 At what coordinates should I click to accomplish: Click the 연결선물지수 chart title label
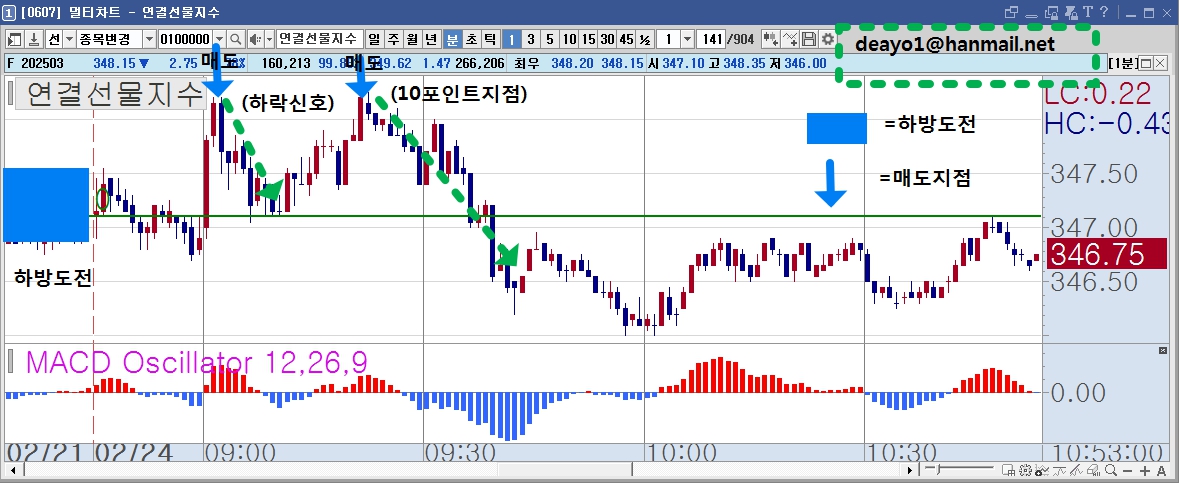pyautogui.click(x=110, y=94)
